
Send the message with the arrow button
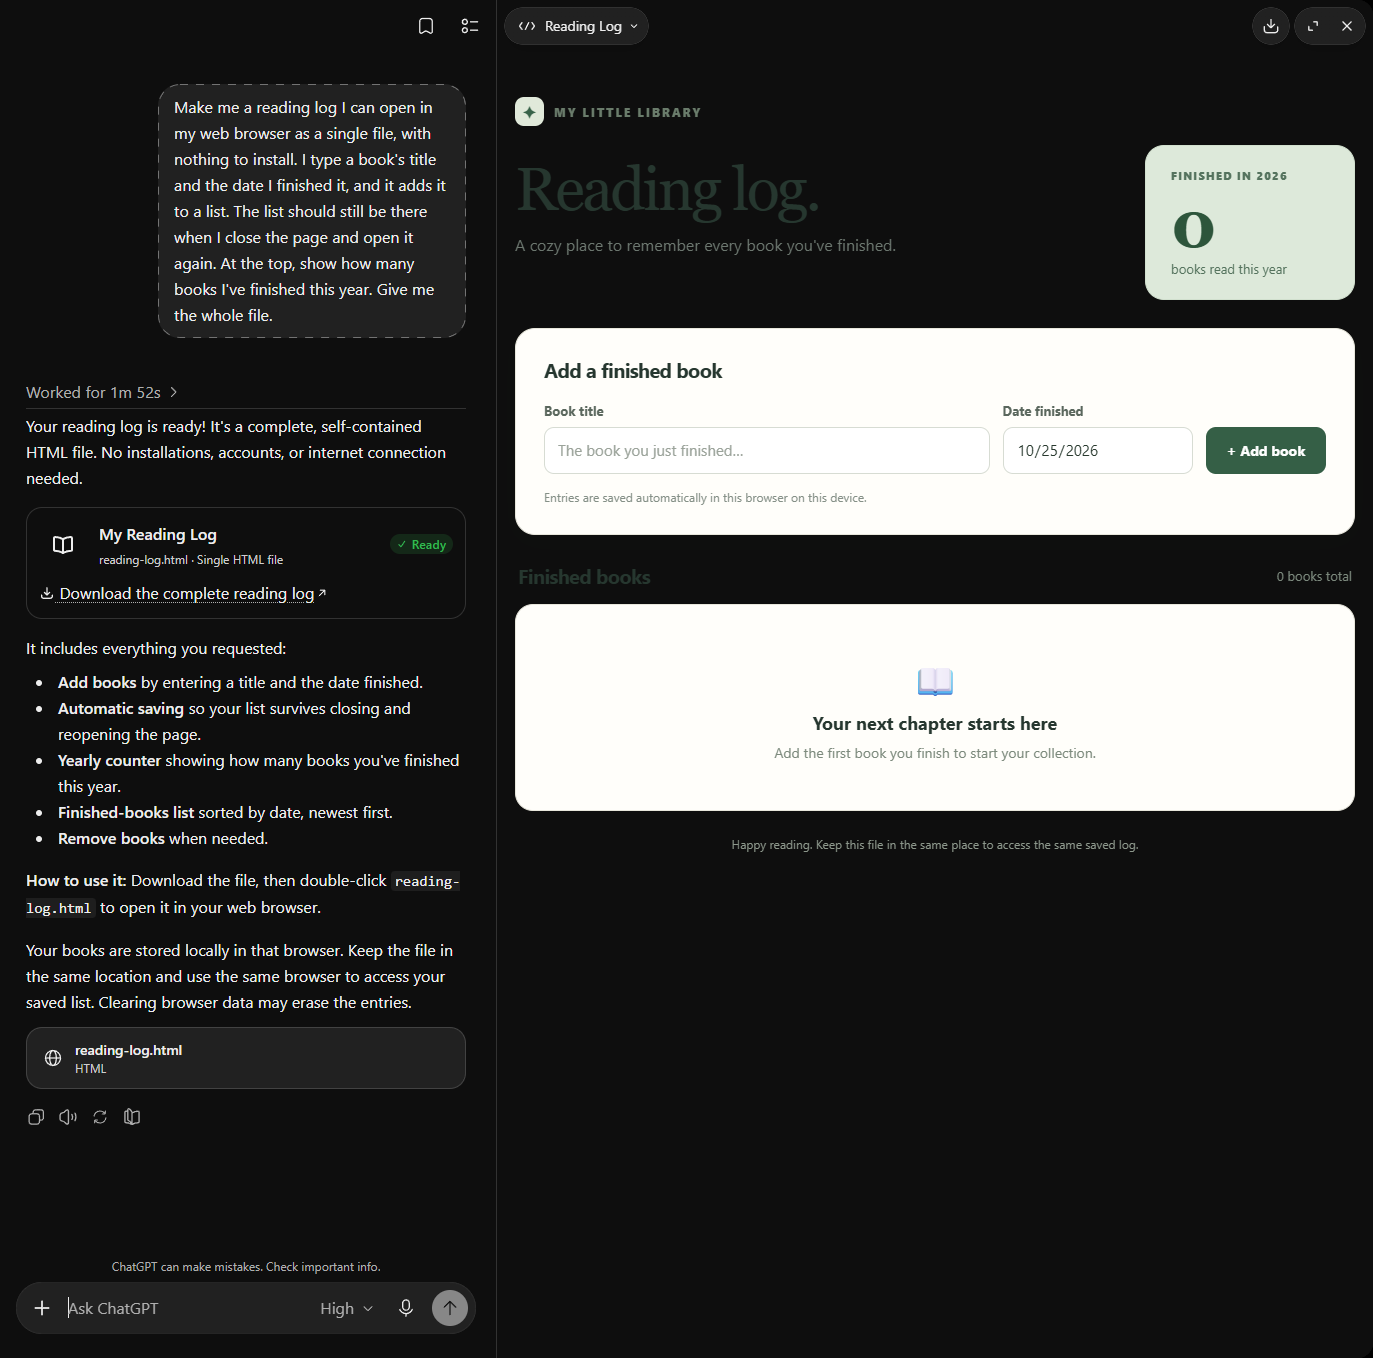pyautogui.click(x=450, y=1308)
